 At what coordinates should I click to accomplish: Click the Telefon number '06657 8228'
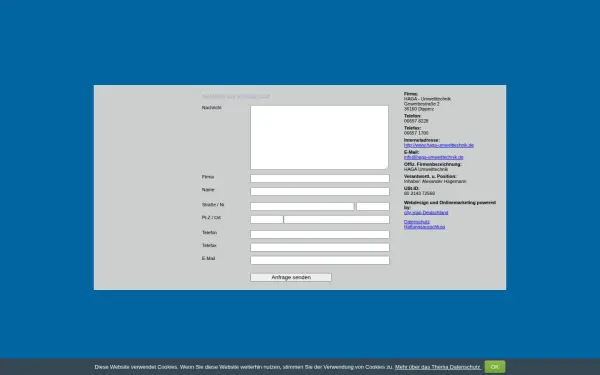pyautogui.click(x=416, y=121)
